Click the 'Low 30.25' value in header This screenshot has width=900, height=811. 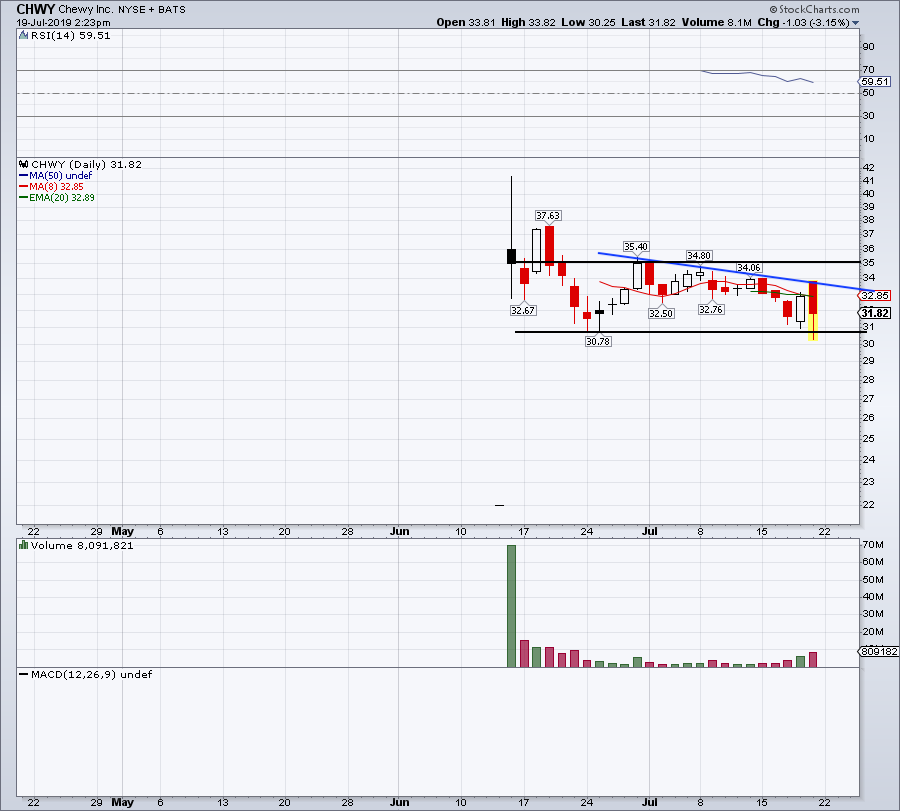point(588,22)
